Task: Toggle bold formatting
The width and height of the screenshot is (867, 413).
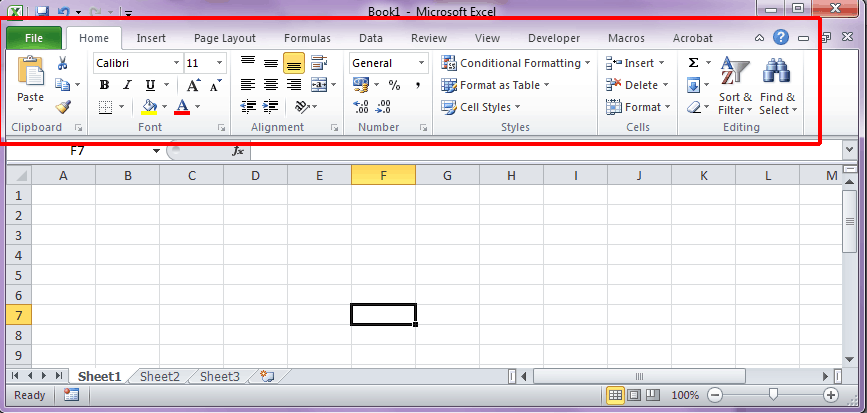Action: click(104, 85)
